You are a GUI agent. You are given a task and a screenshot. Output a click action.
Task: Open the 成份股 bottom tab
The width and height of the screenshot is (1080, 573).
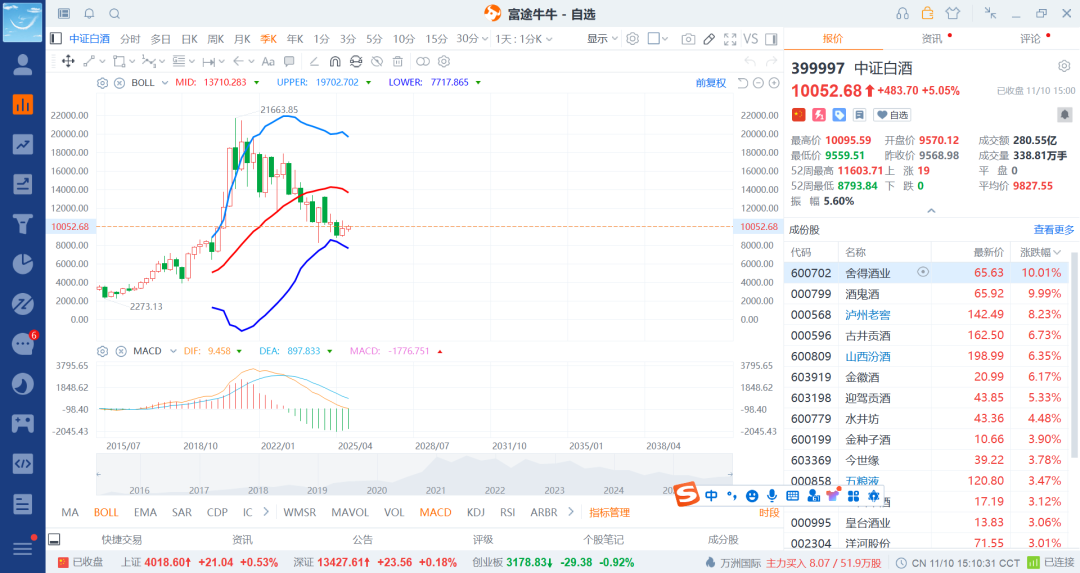click(723, 539)
